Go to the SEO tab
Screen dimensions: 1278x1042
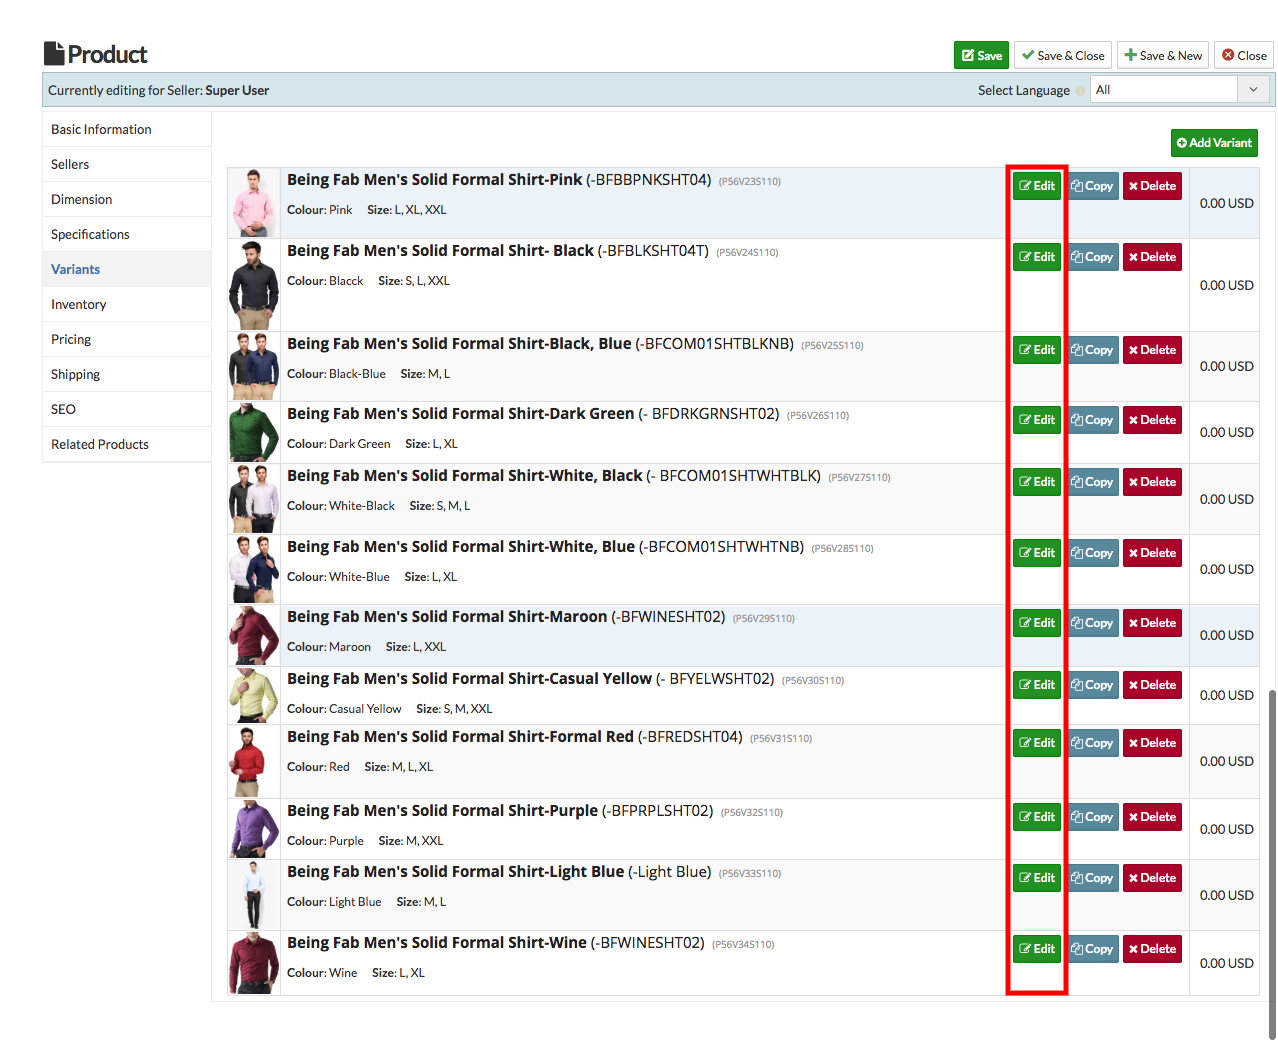[127, 409]
